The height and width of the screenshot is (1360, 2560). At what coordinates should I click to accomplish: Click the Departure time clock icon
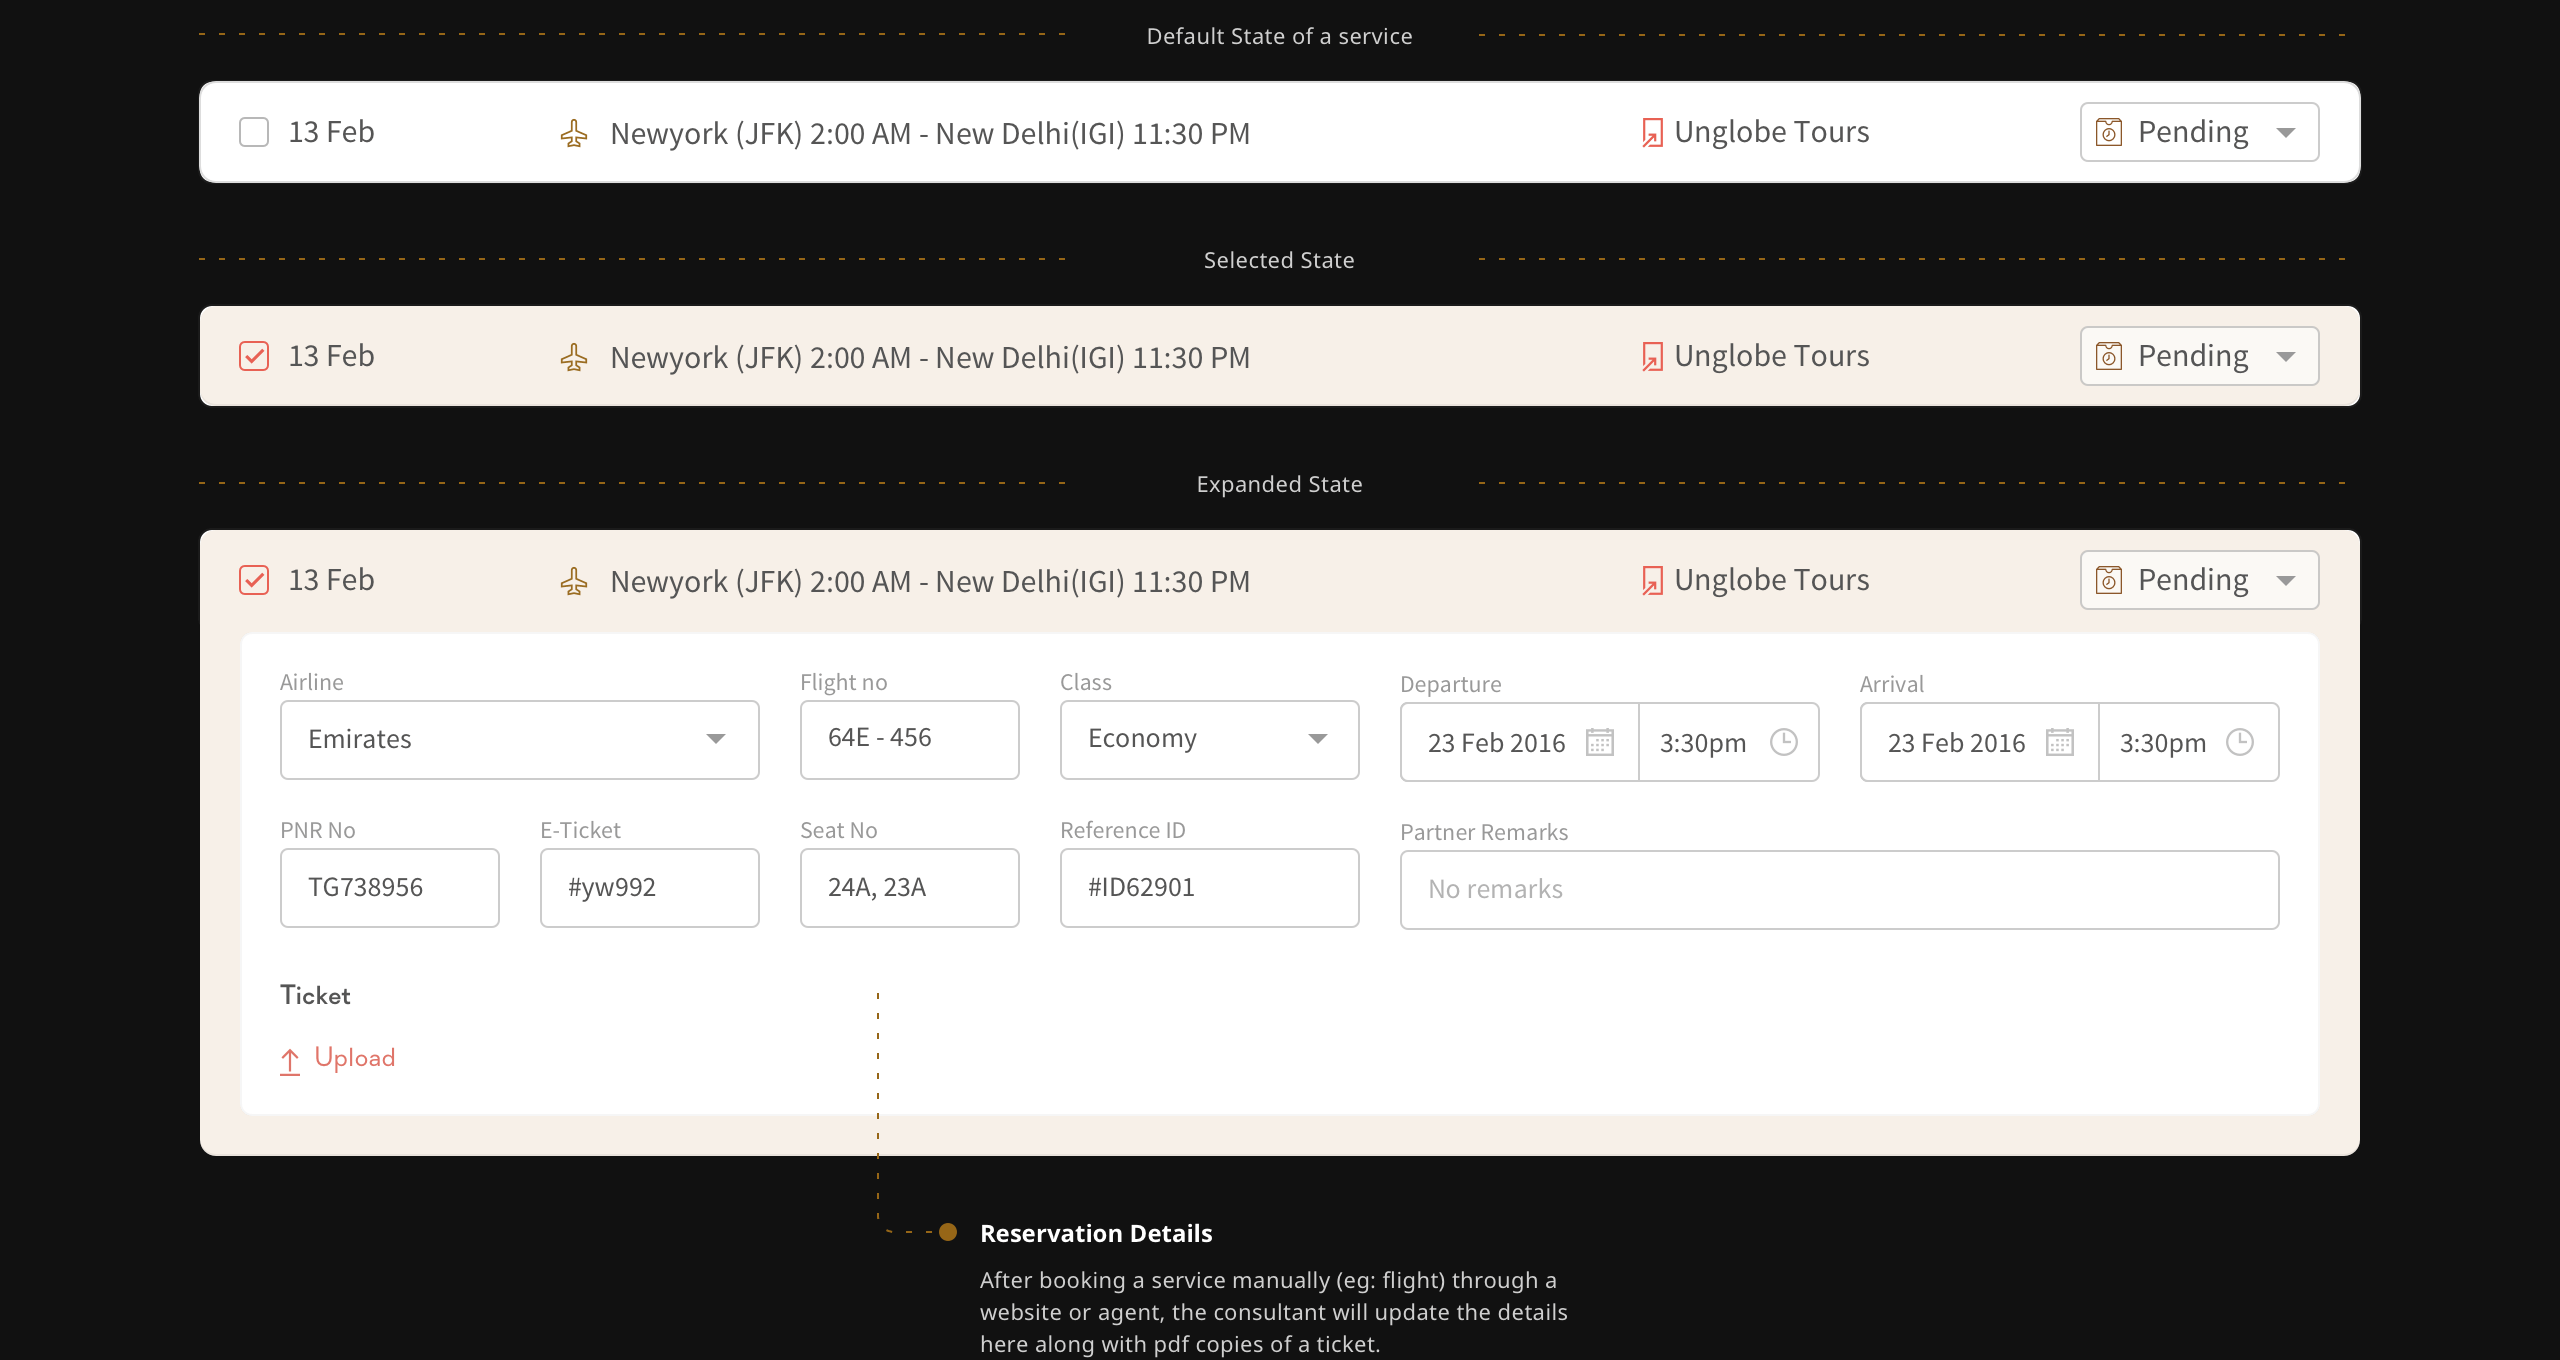tap(1784, 742)
